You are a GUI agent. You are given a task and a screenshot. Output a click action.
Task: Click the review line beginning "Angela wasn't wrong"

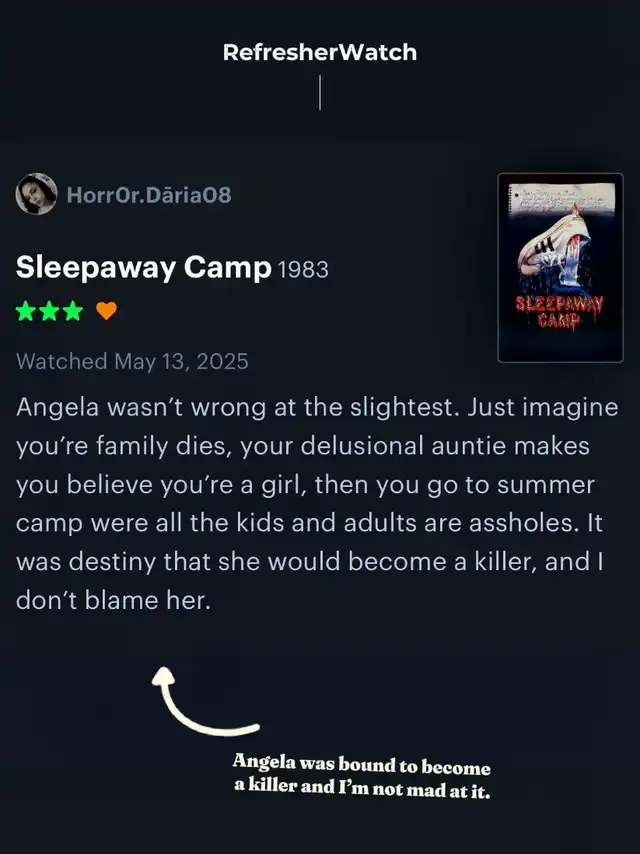pos(317,407)
